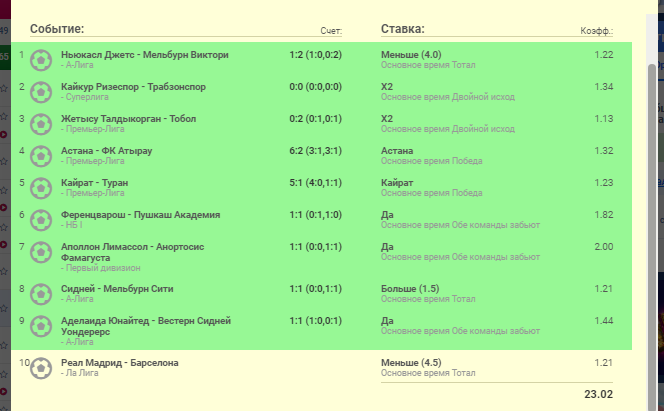Click soccer ball icon for Аполлон Лимассол match
Image resolution: width=664 pixels, height=411 pixels.
click(x=41, y=252)
